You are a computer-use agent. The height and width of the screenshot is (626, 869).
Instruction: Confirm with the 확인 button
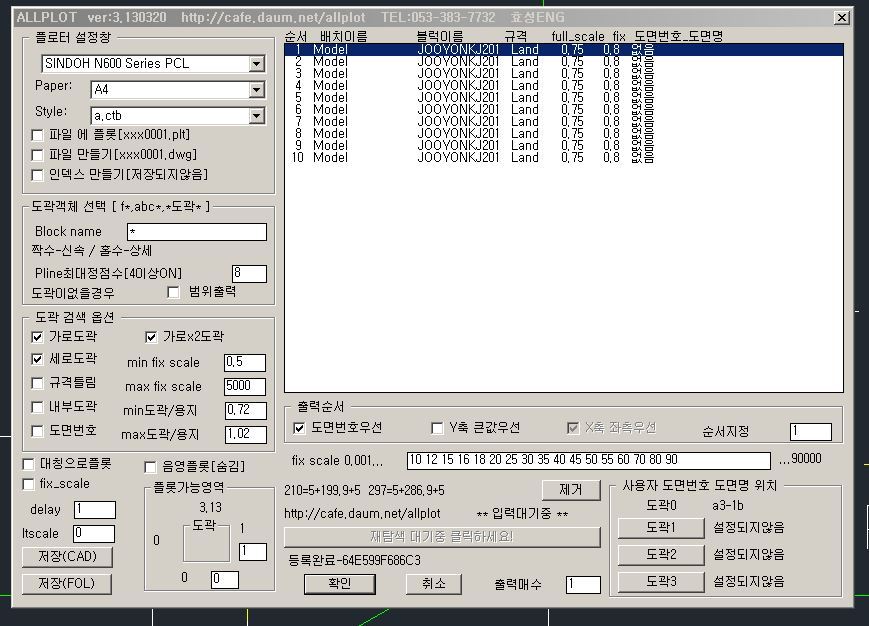[x=340, y=584]
